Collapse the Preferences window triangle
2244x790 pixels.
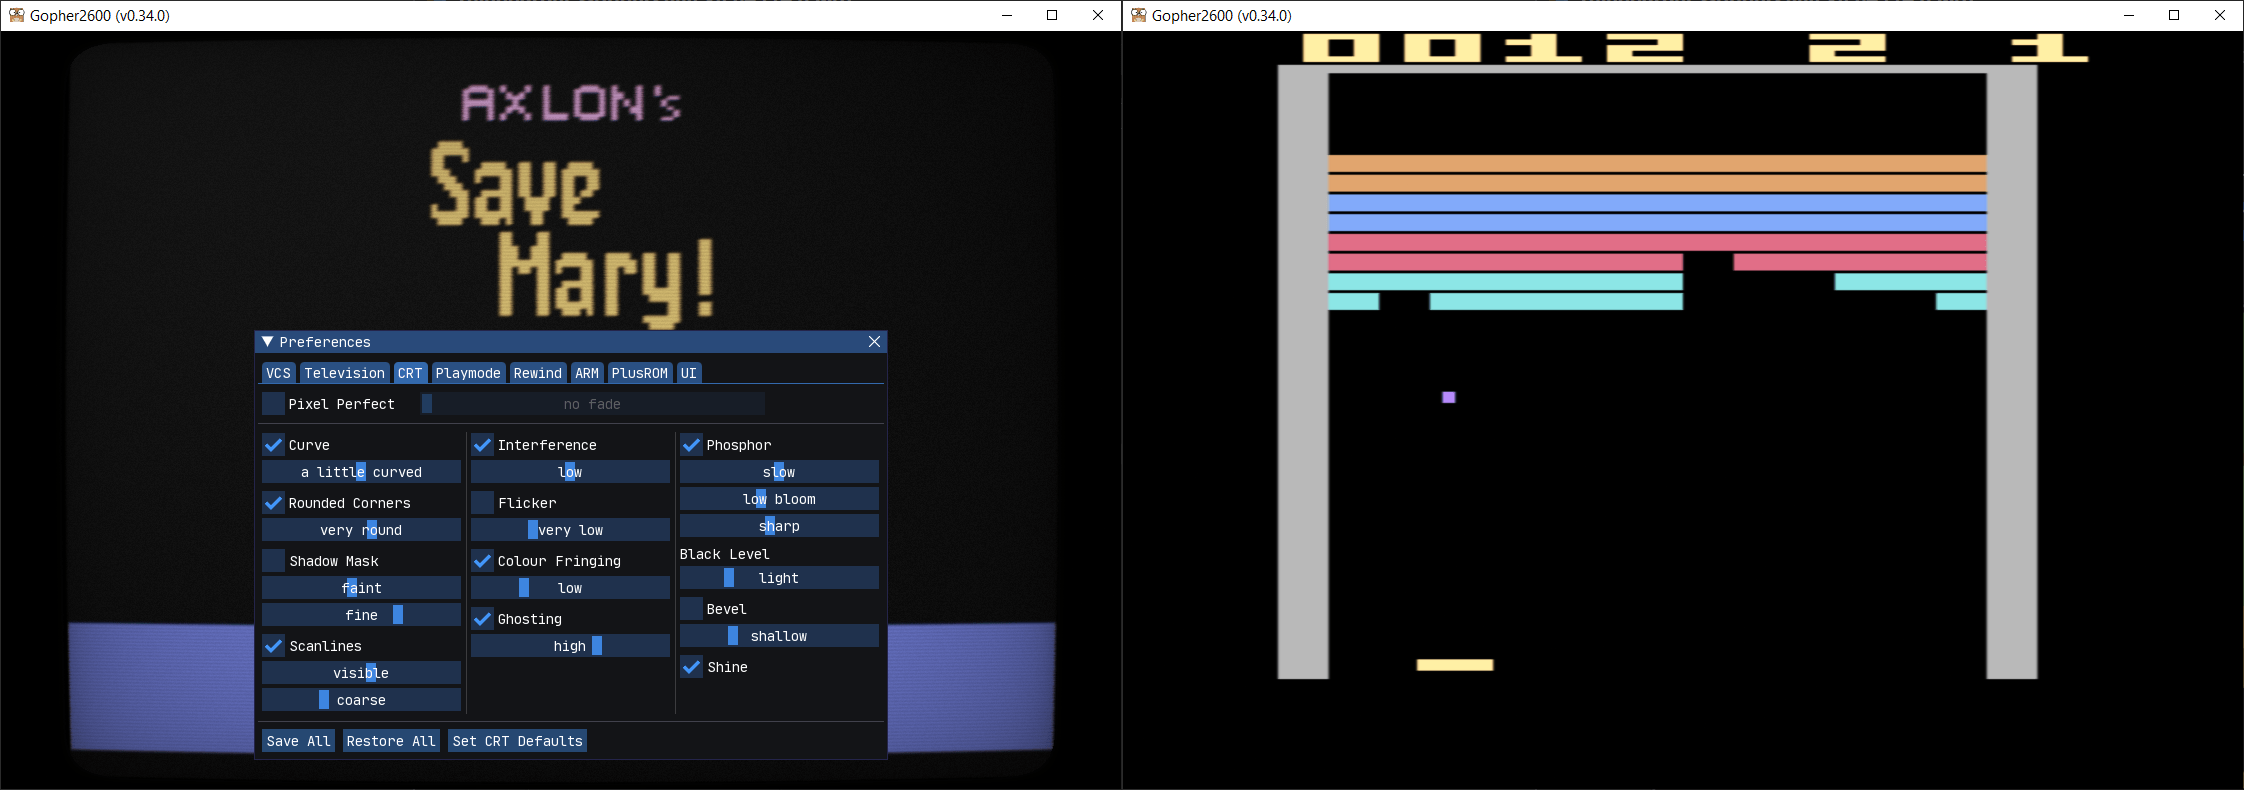tap(267, 342)
